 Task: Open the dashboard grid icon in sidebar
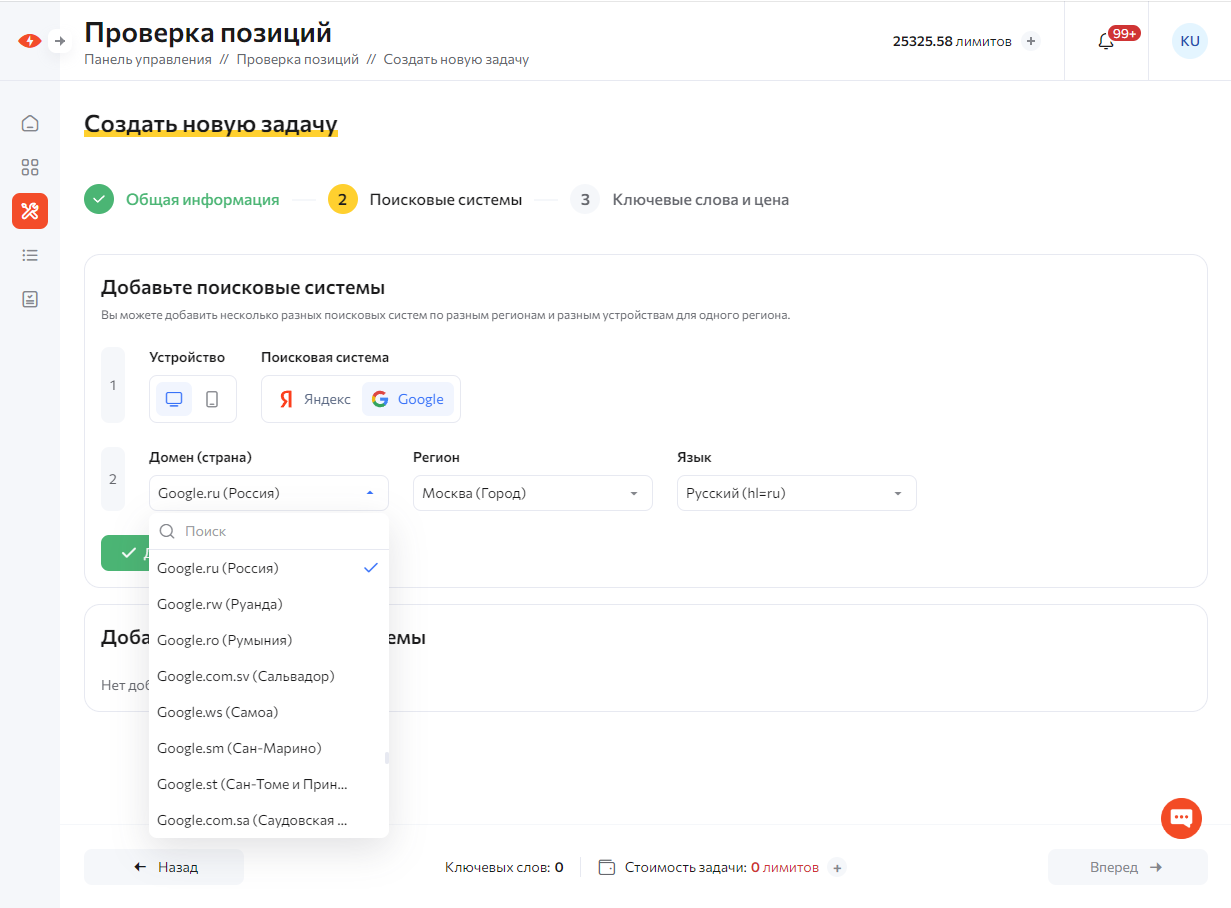click(30, 167)
